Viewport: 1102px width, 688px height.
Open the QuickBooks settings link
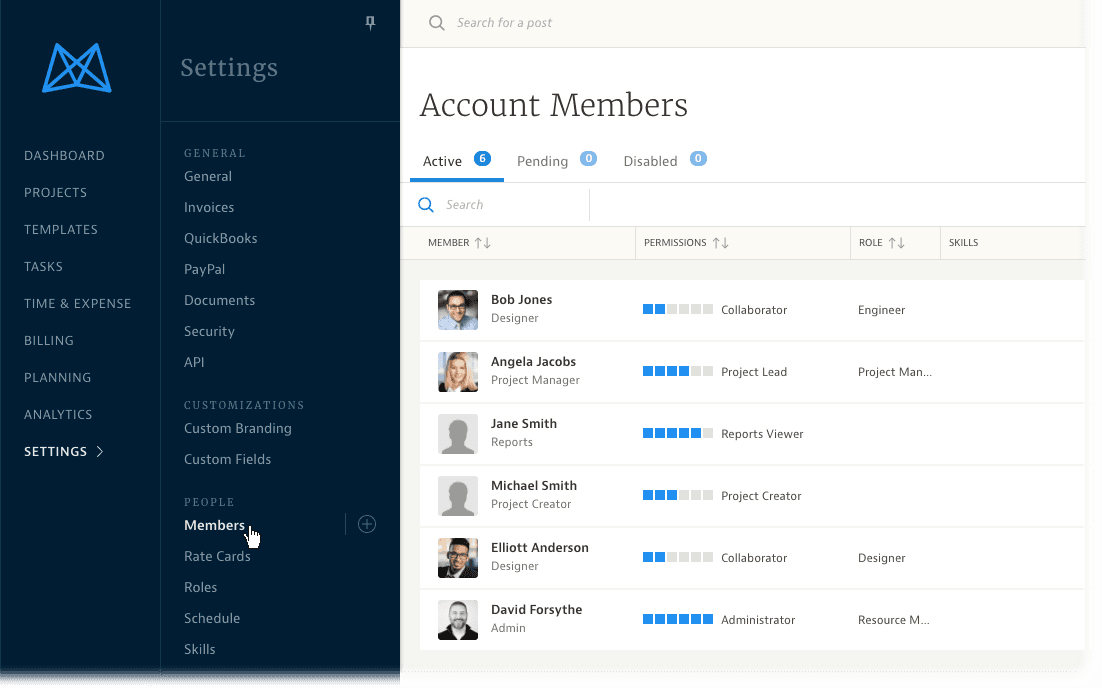coord(220,238)
